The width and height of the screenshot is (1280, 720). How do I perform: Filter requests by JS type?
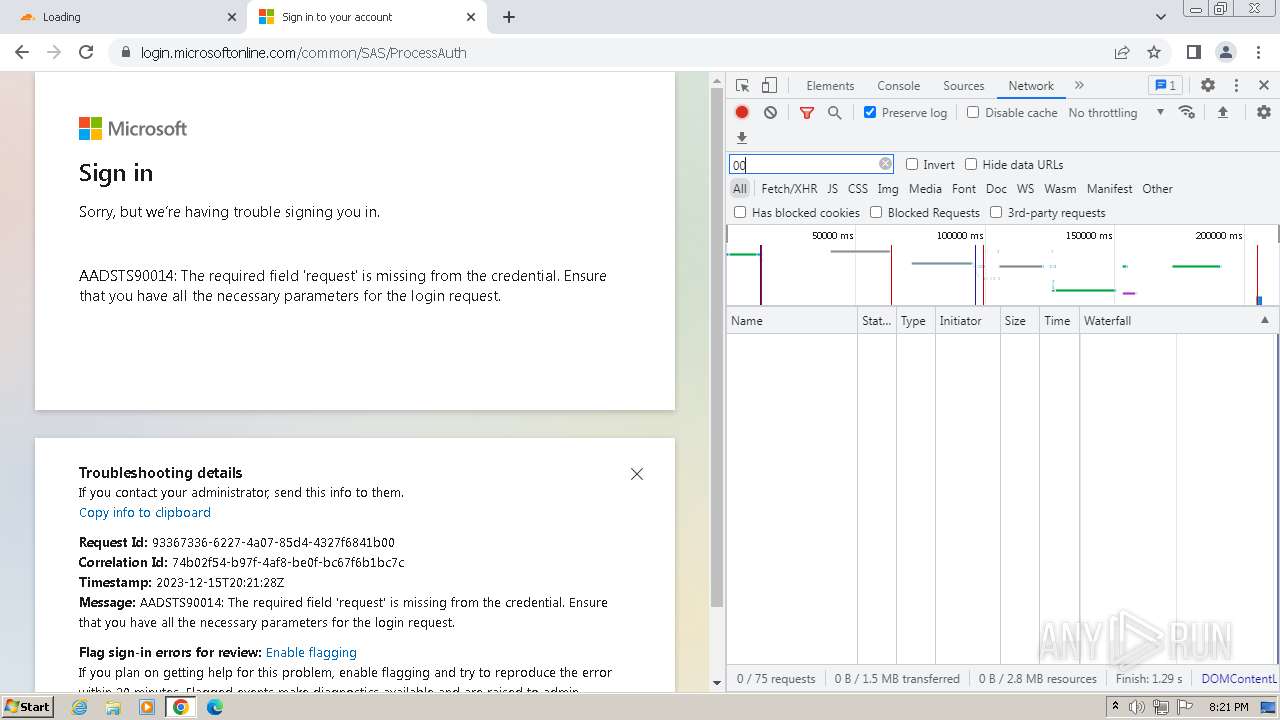pos(832,188)
